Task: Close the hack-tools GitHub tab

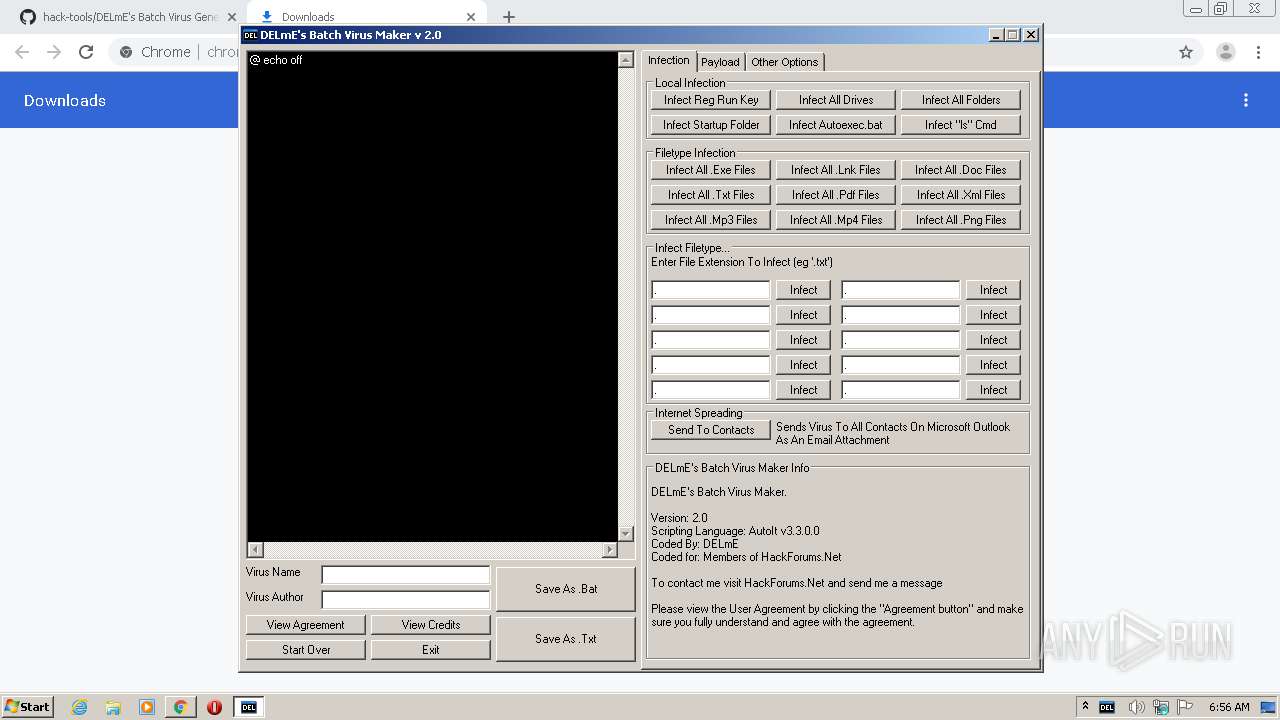Action: click(231, 17)
